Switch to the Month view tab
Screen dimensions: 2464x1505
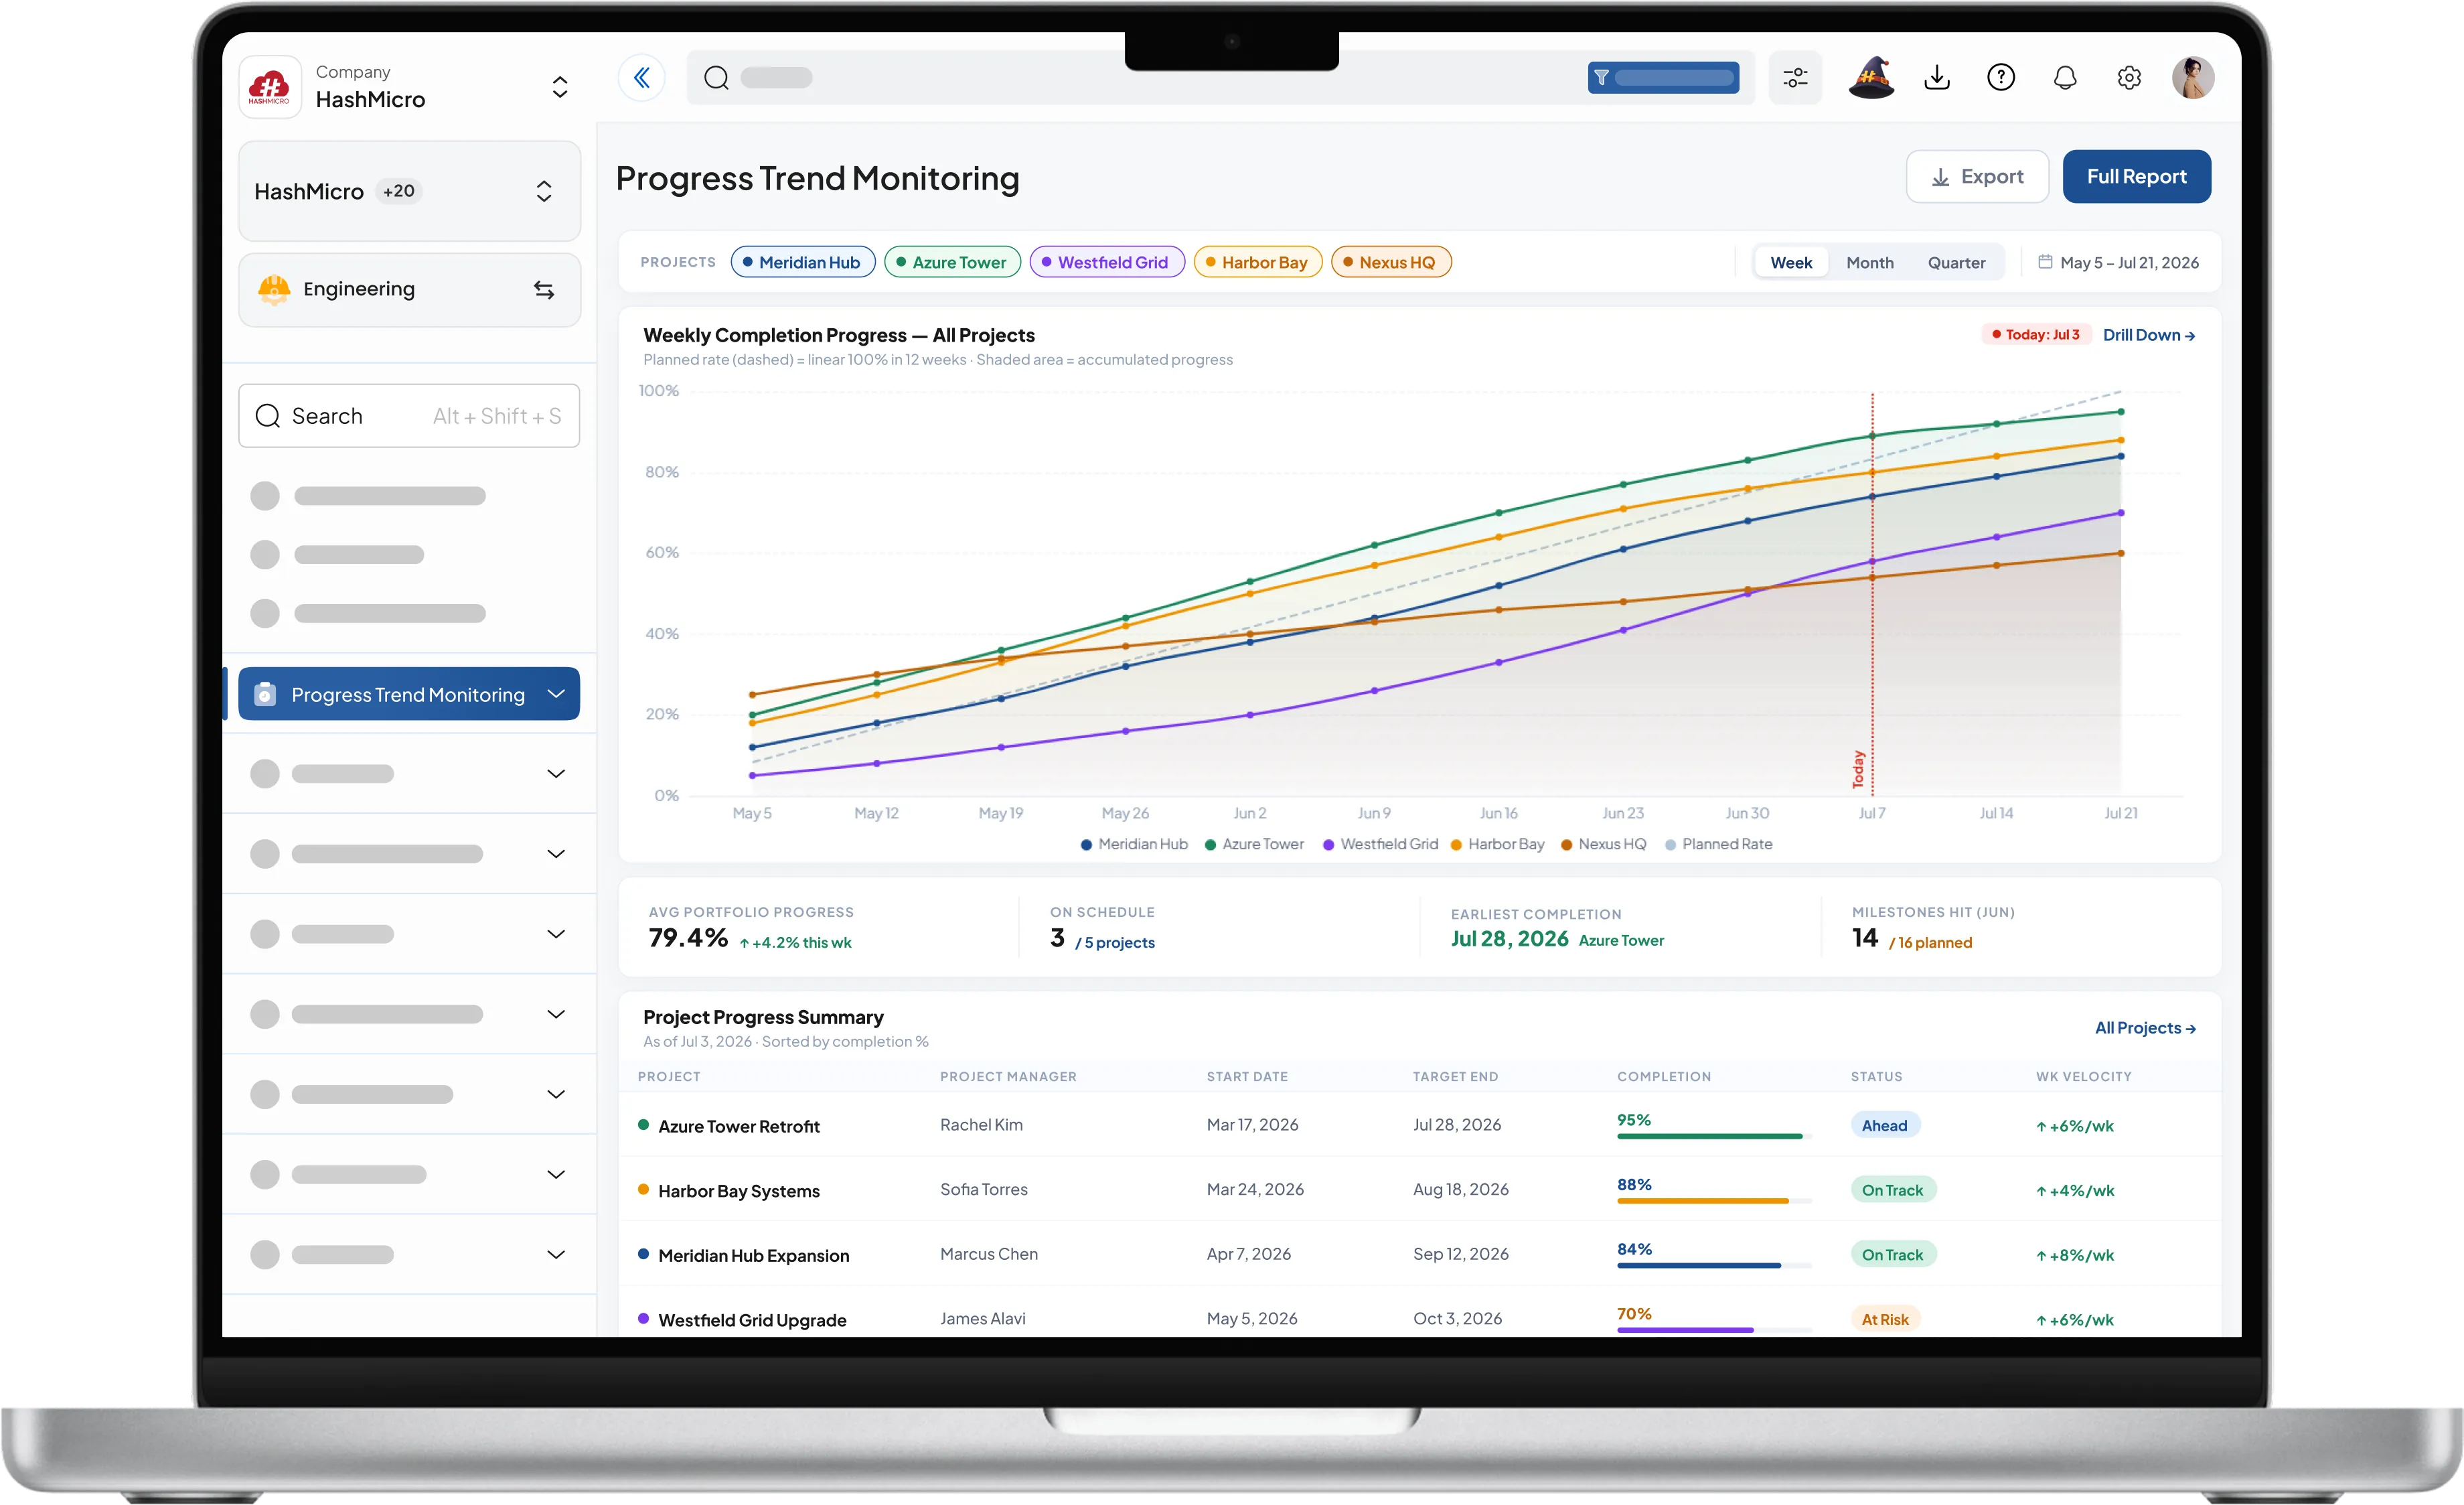pyautogui.click(x=1869, y=262)
